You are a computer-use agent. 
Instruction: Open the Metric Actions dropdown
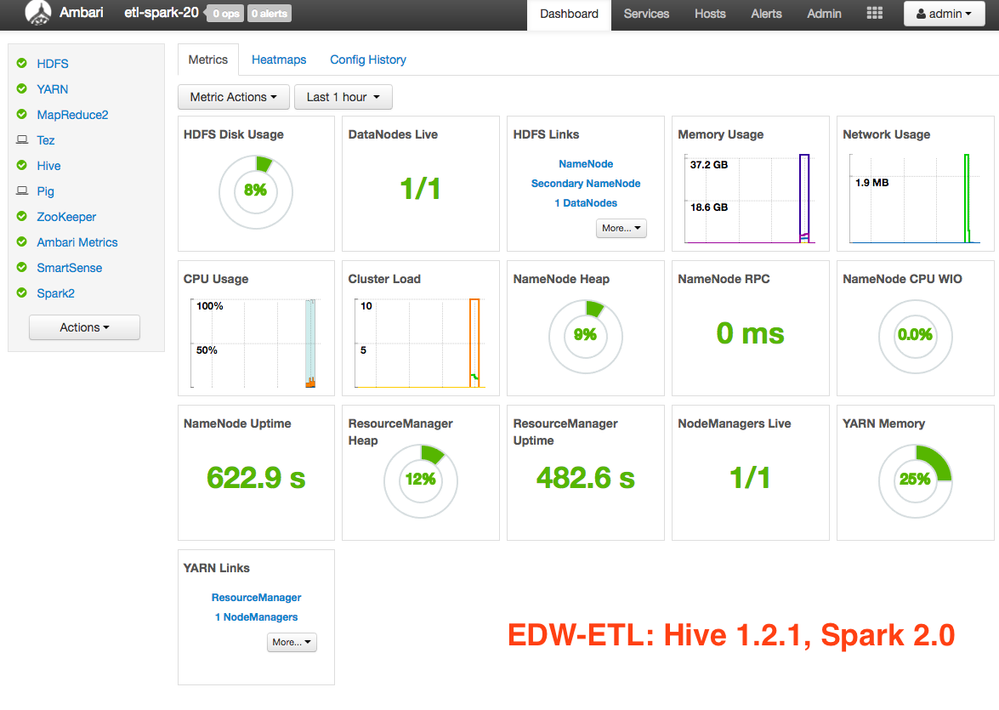[x=233, y=97]
